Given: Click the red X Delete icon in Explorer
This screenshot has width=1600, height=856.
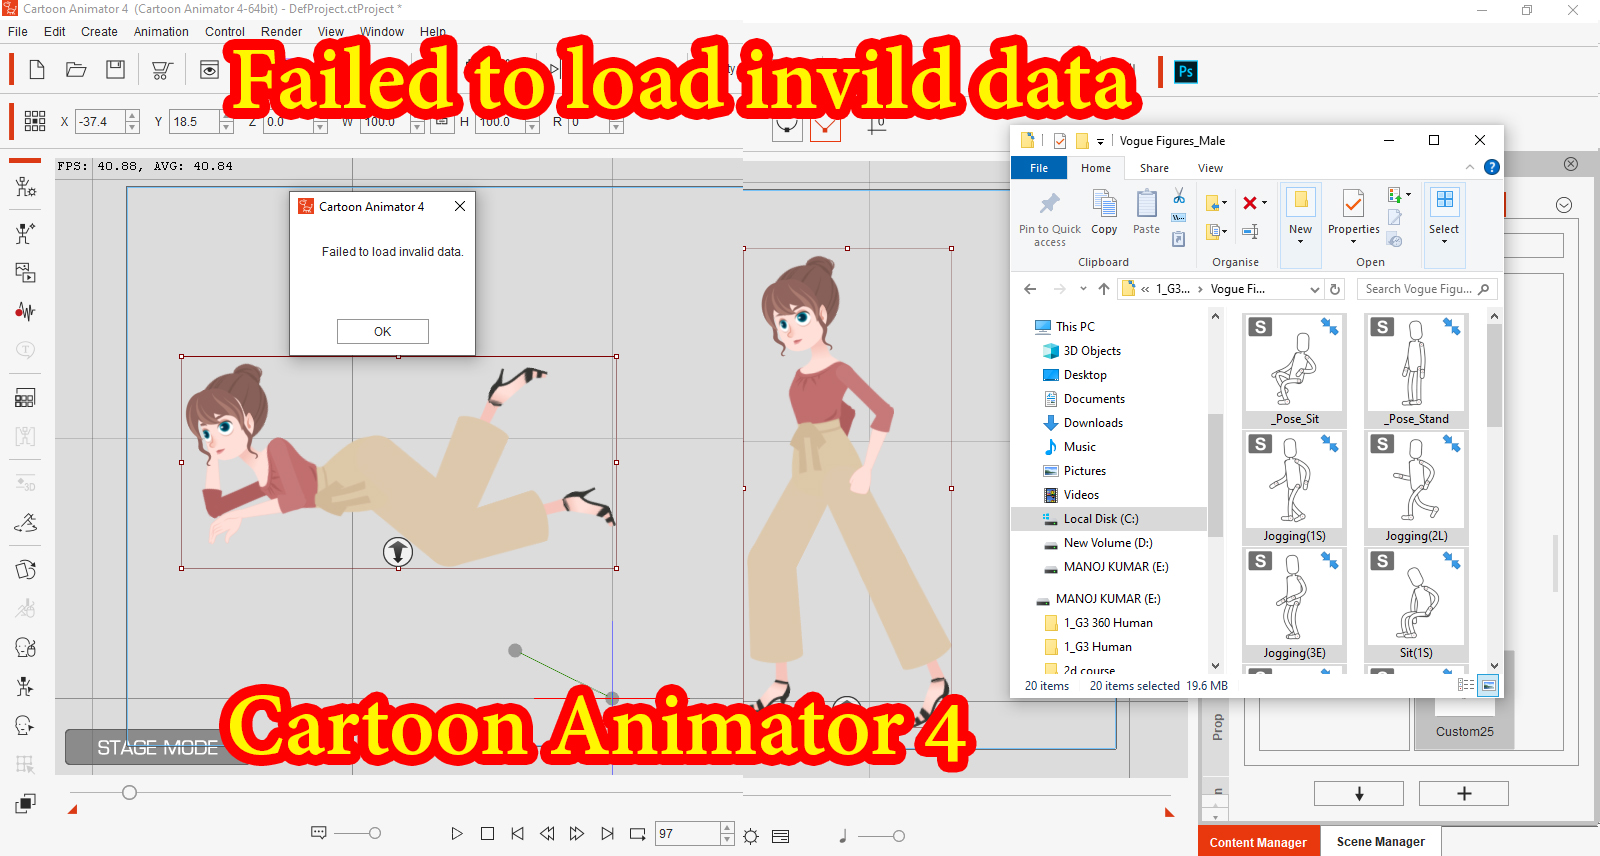Looking at the screenshot, I should 1250,203.
